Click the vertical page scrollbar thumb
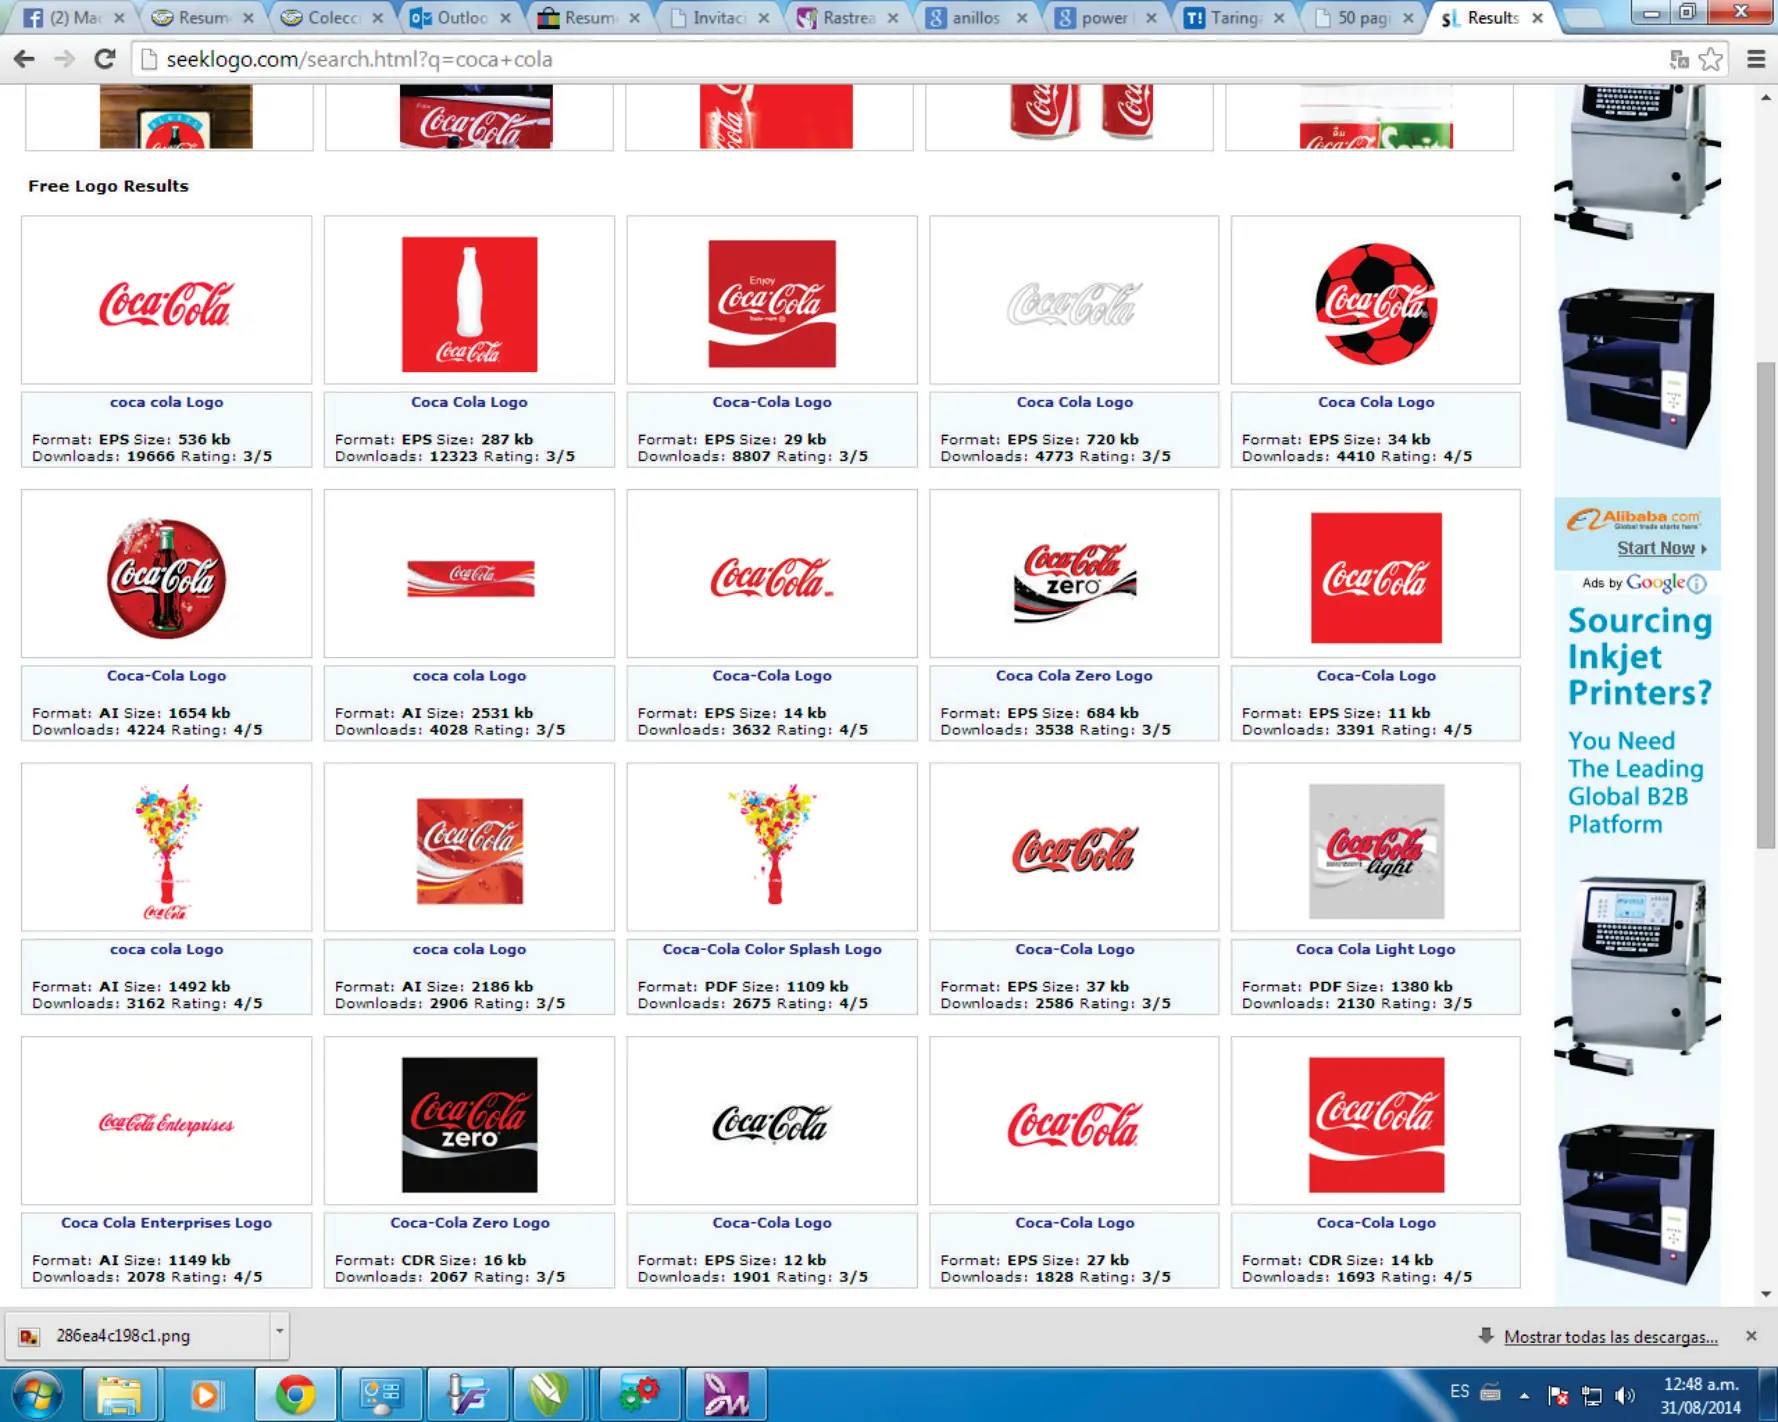The width and height of the screenshot is (1778, 1422). pyautogui.click(x=1766, y=605)
